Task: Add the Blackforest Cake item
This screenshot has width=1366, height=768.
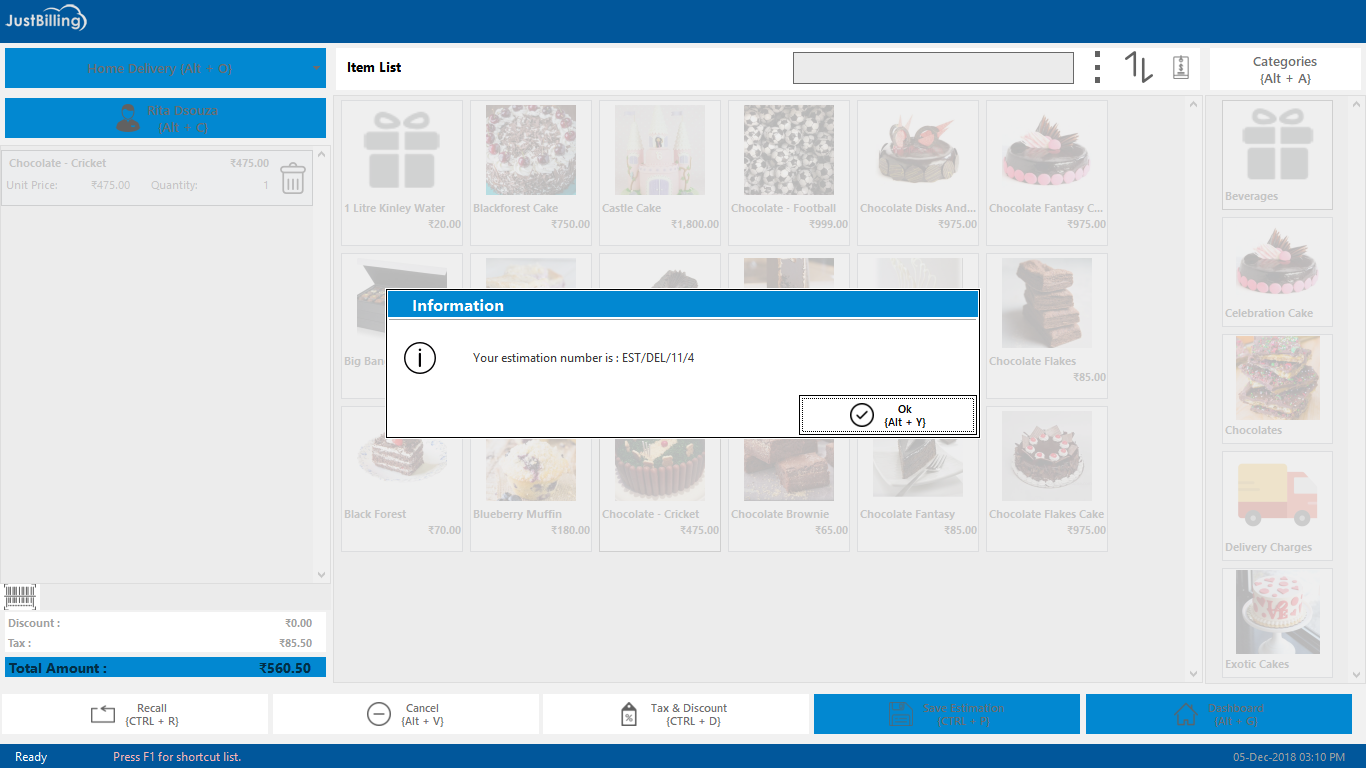Action: pyautogui.click(x=531, y=172)
